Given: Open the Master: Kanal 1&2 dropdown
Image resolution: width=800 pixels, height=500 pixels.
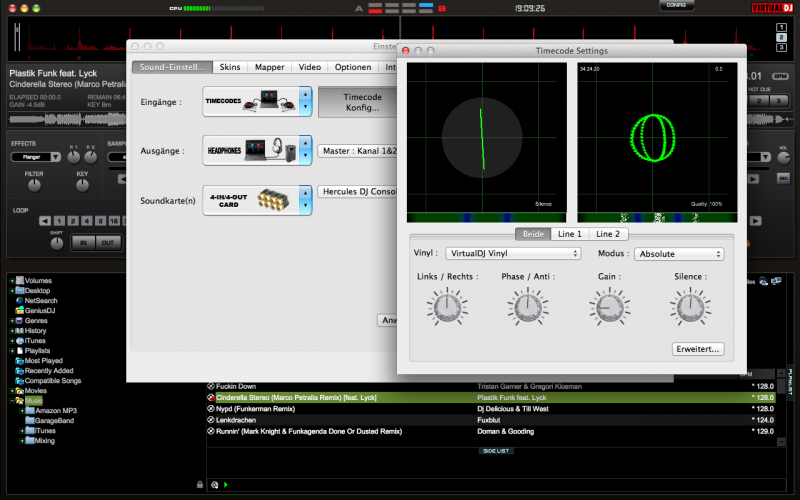Looking at the screenshot, I should (x=357, y=151).
